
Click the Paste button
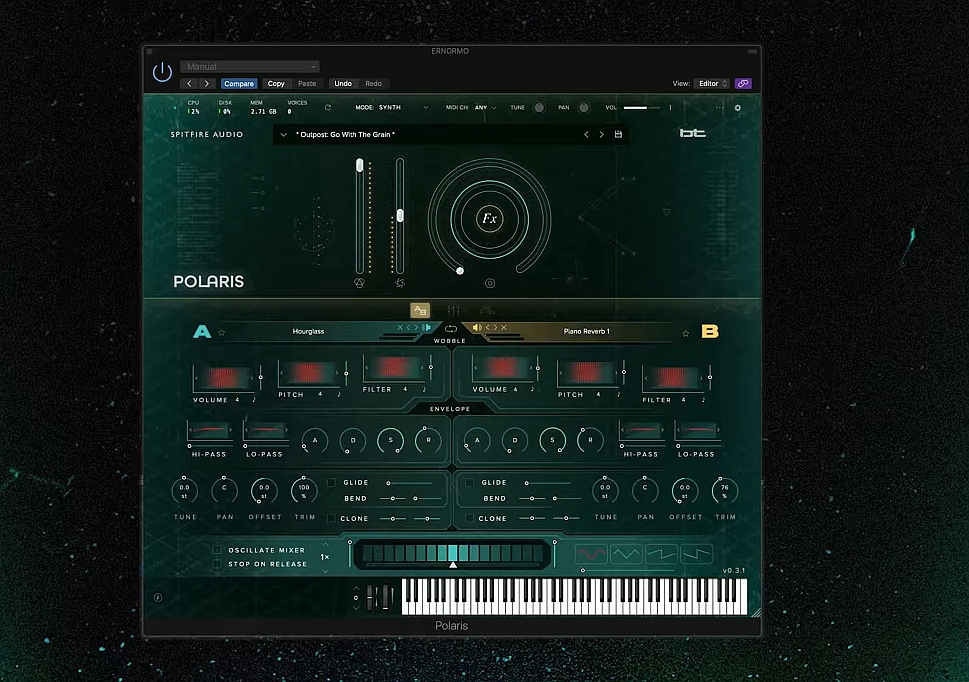[x=307, y=83]
